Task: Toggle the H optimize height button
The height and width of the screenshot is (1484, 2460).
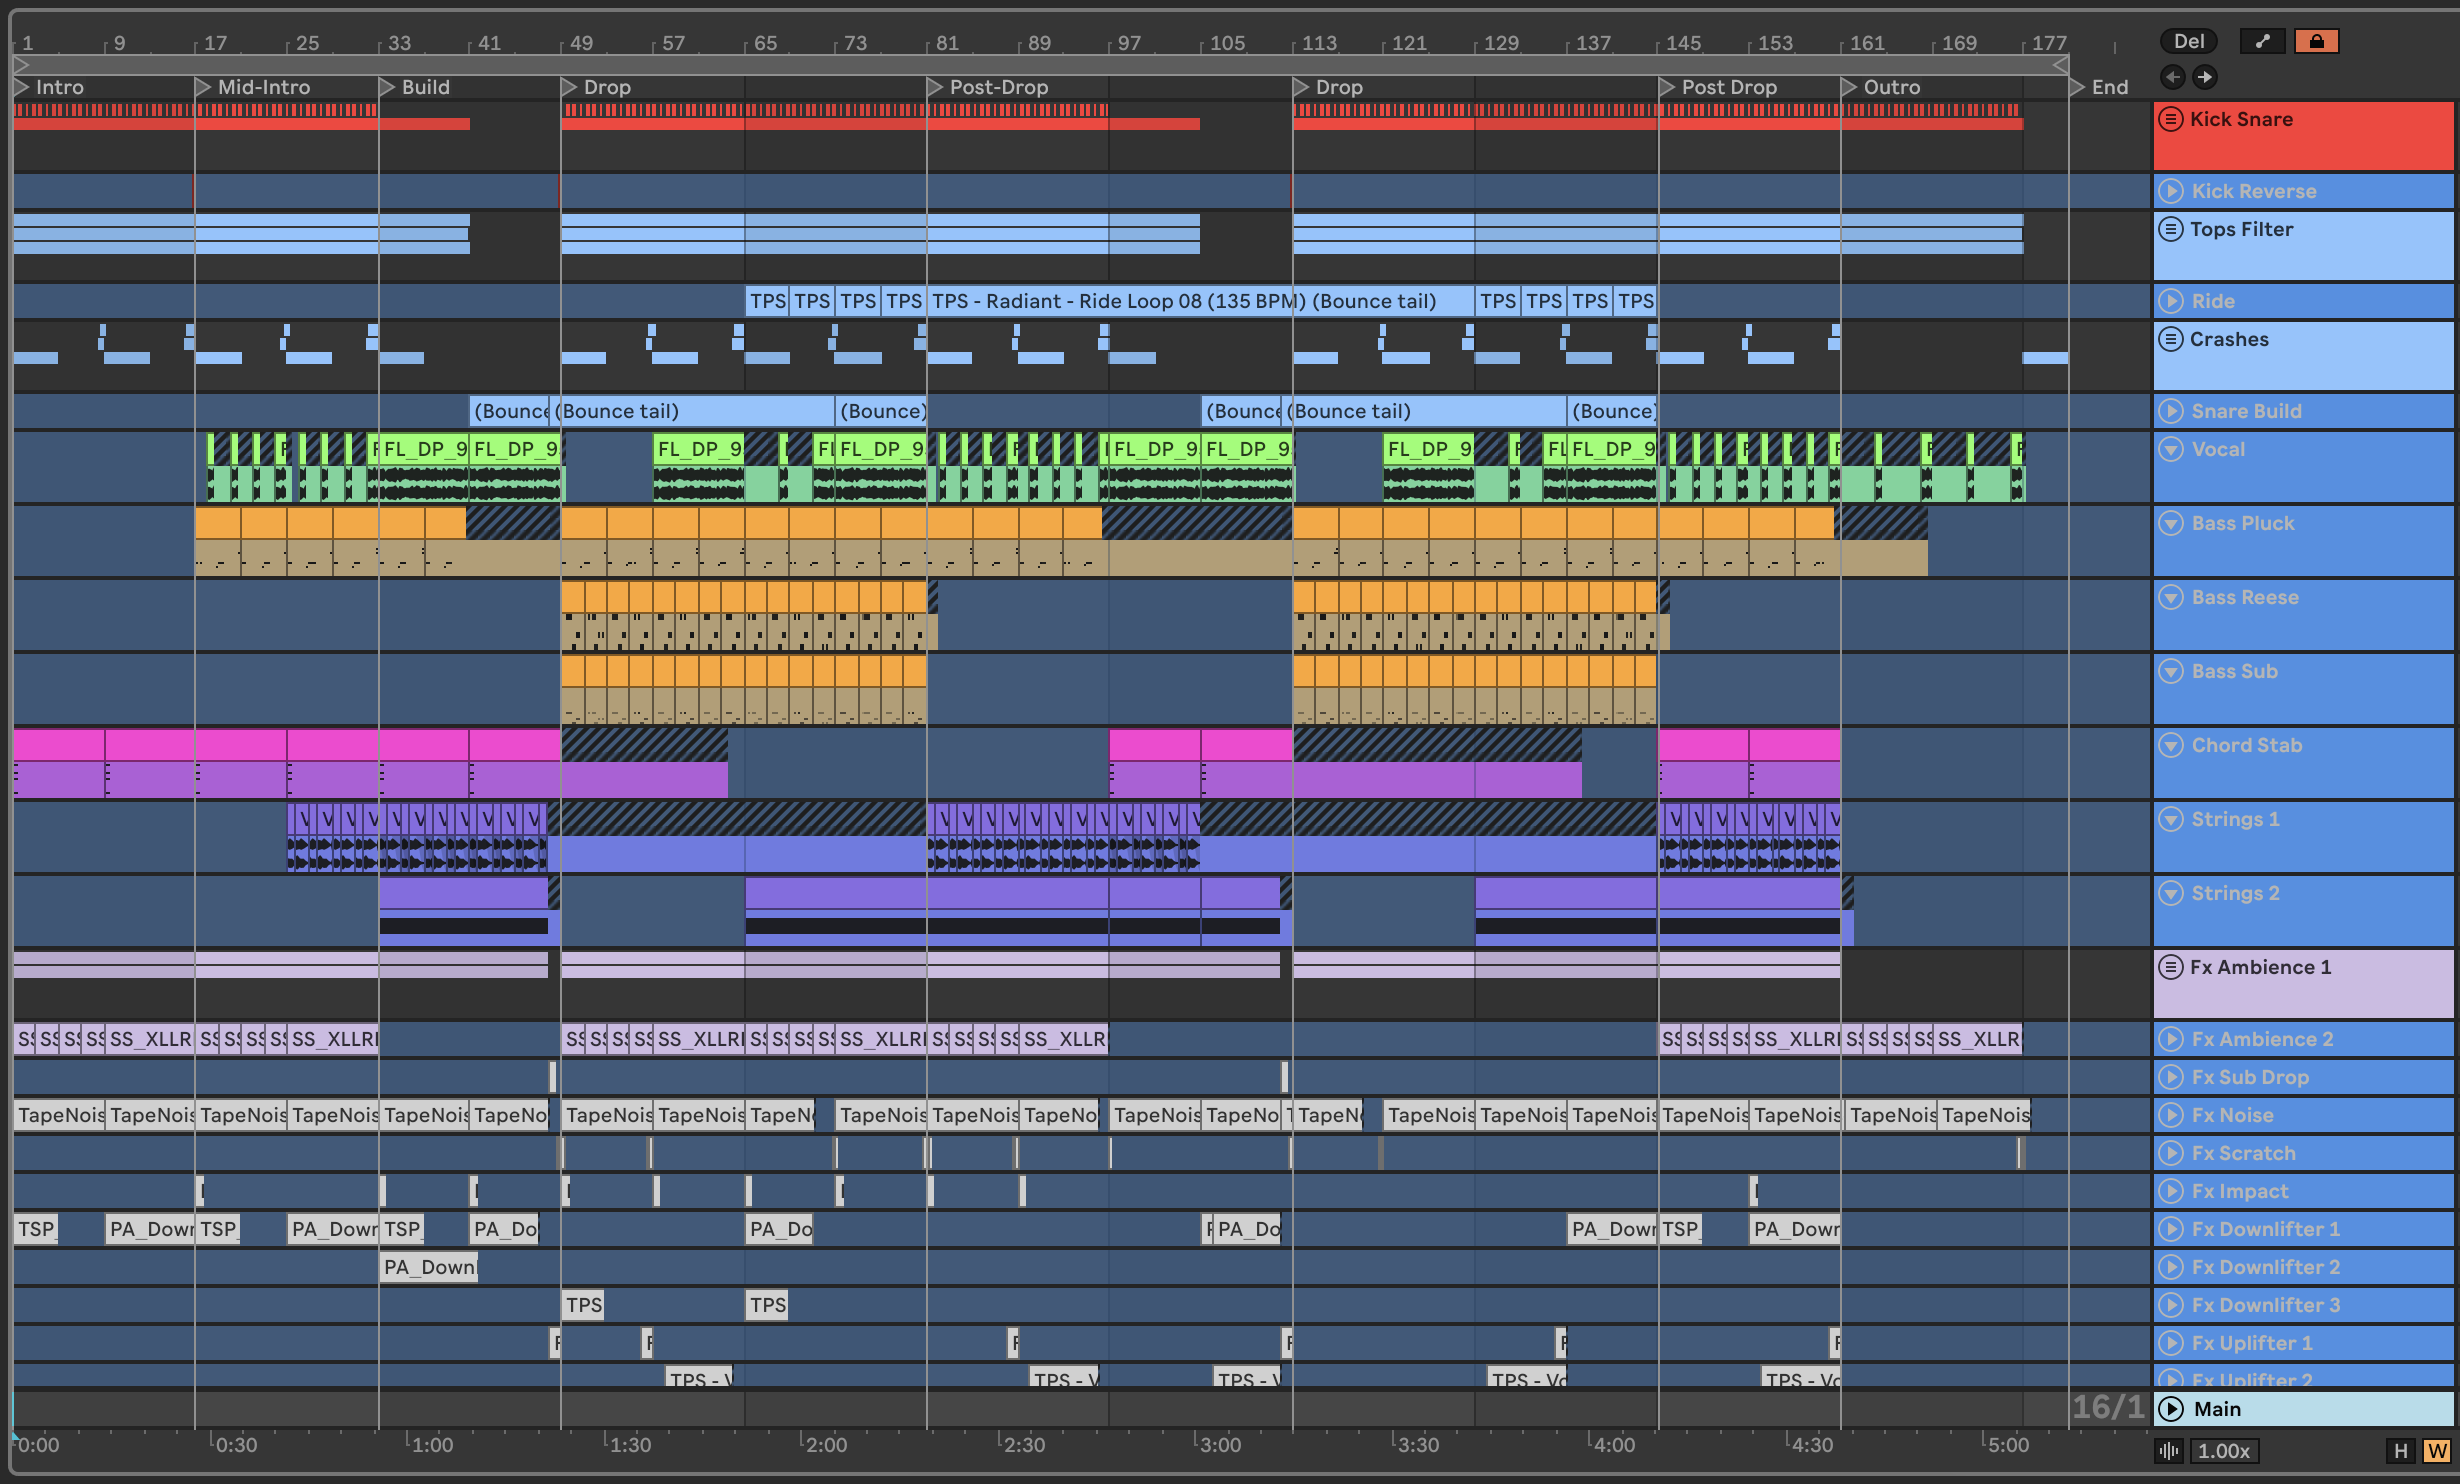Action: click(x=2401, y=1451)
